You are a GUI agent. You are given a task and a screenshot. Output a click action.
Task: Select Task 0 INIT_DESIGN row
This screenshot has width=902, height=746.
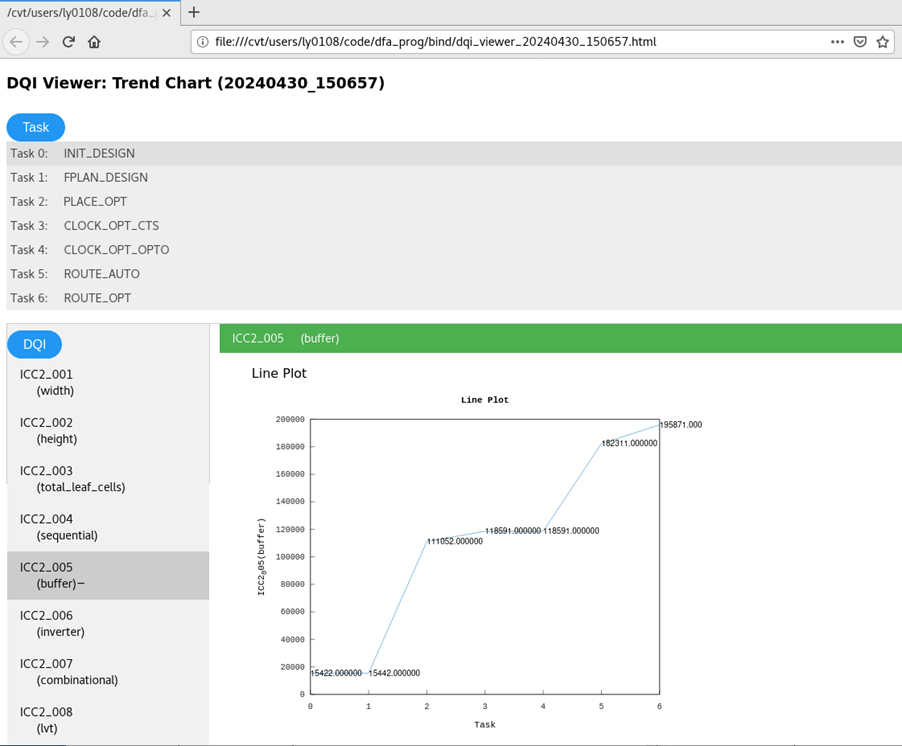click(99, 154)
